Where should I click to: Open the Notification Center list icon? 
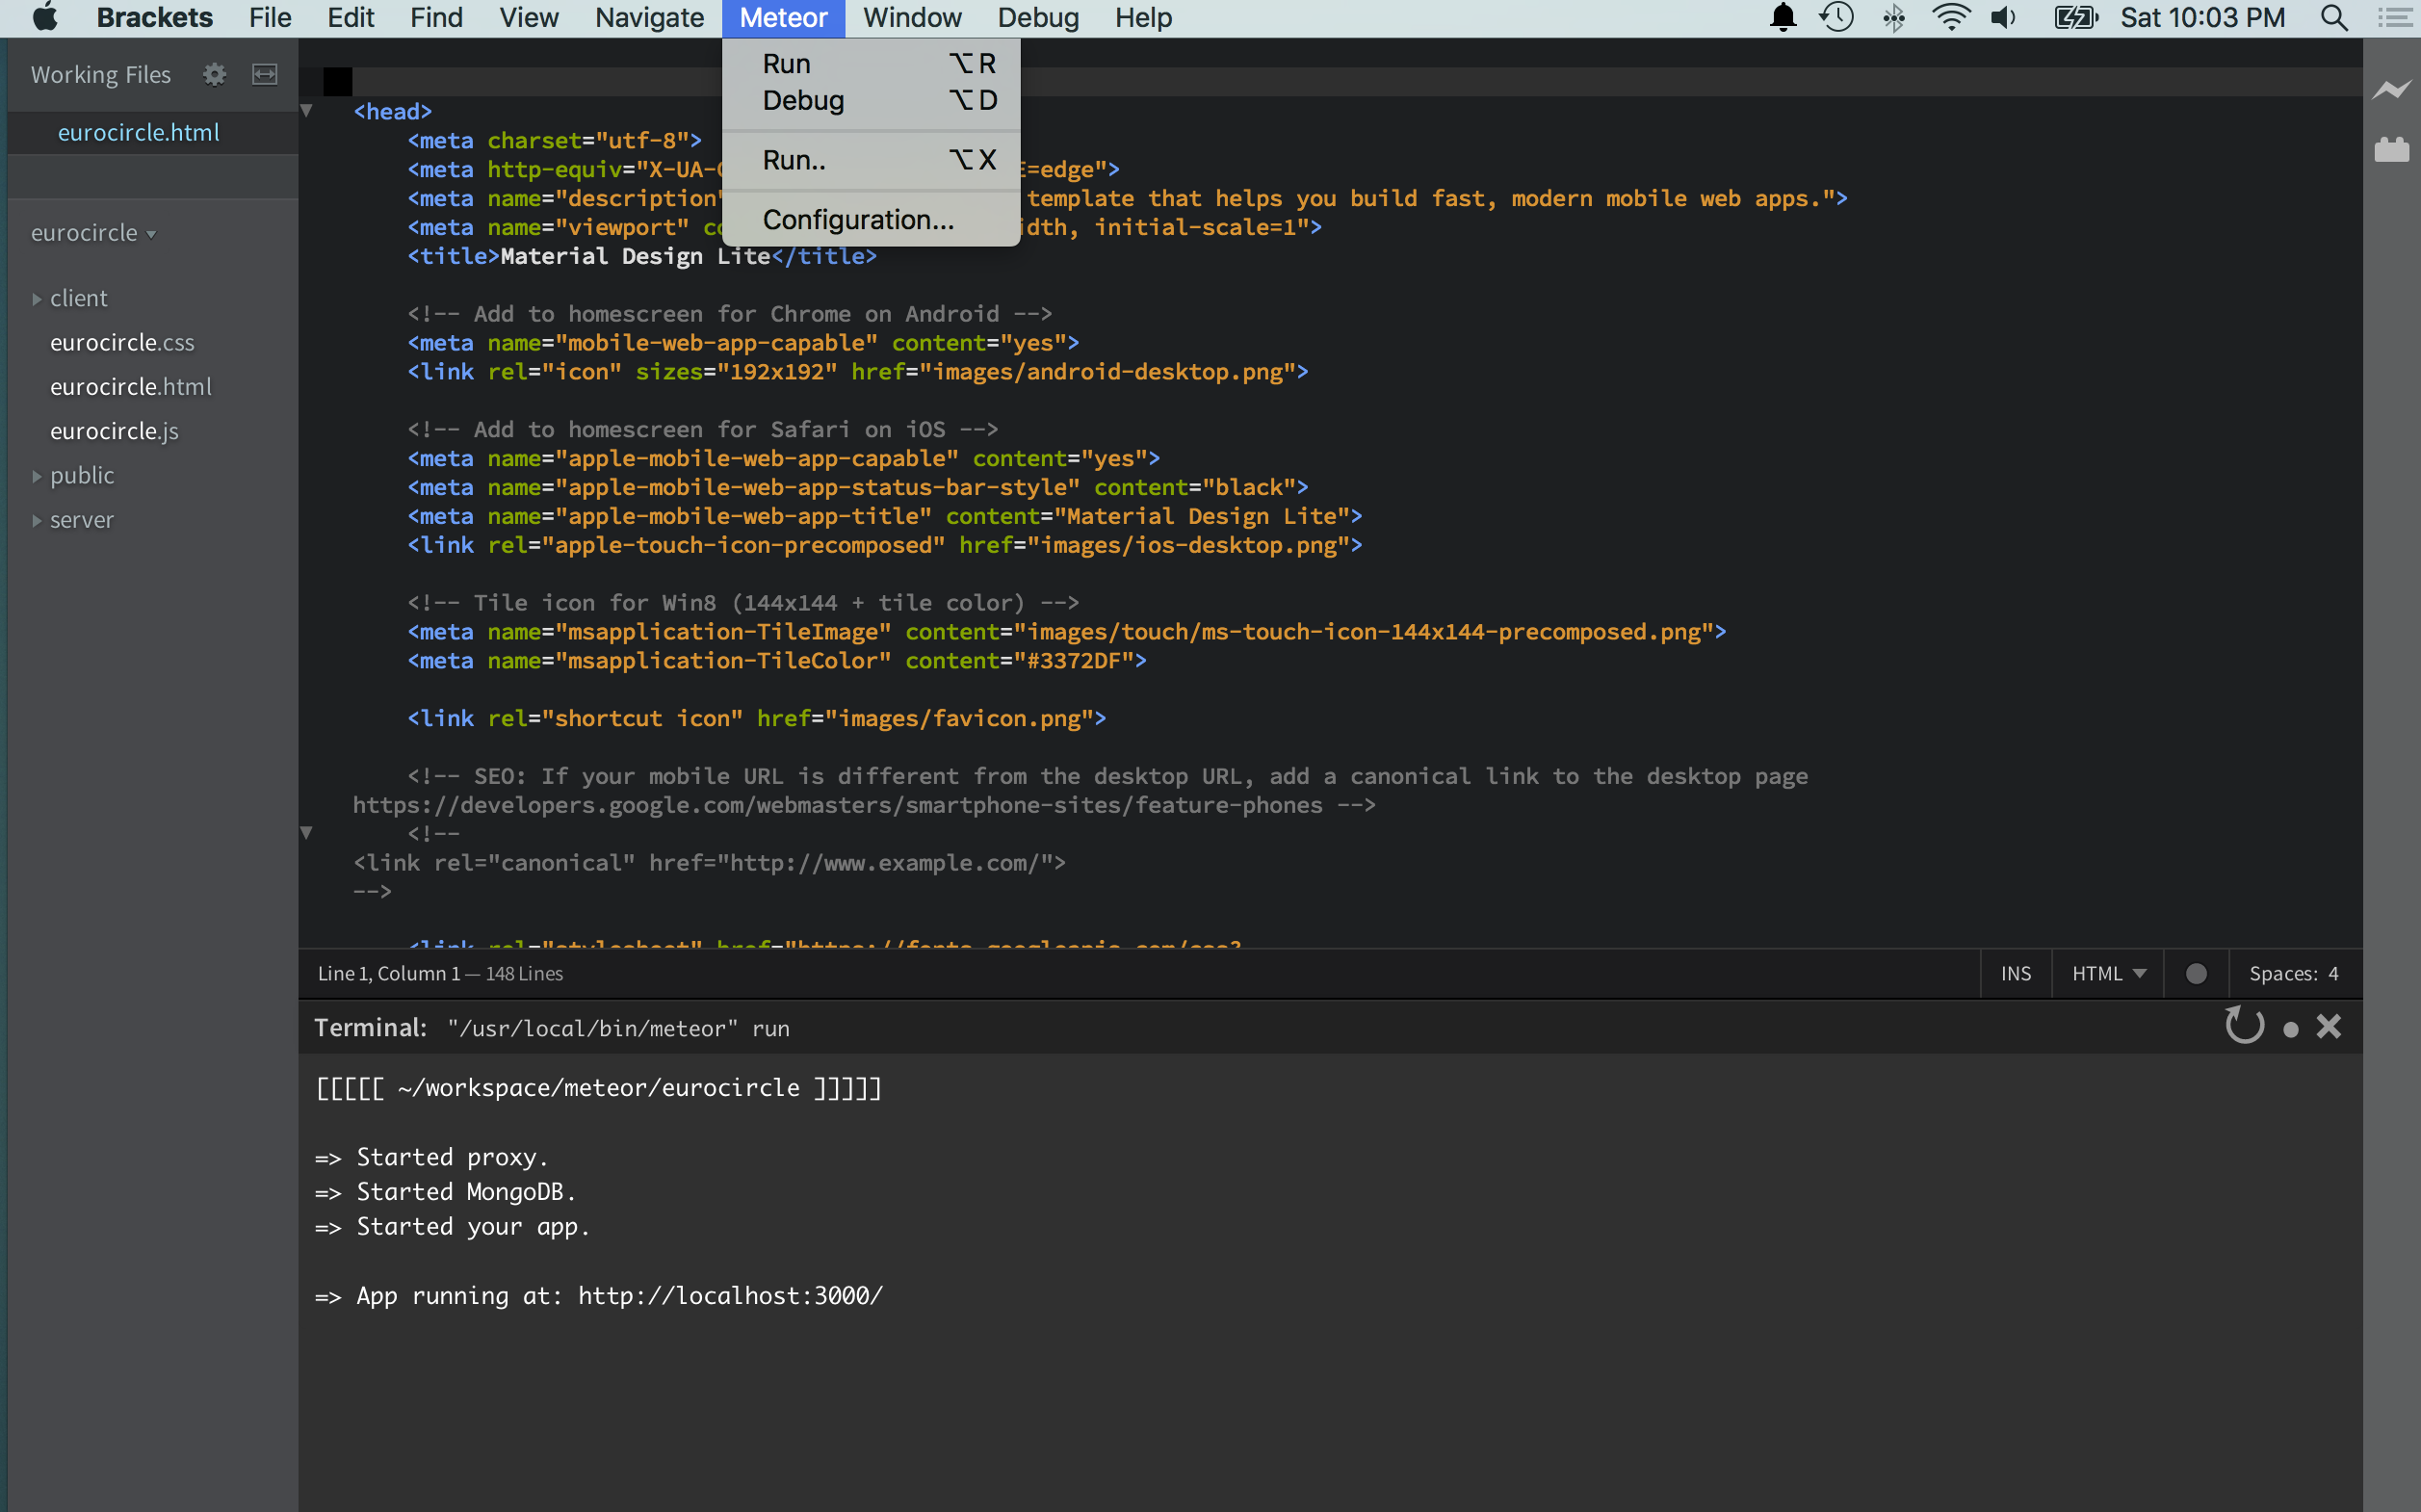click(x=2394, y=18)
